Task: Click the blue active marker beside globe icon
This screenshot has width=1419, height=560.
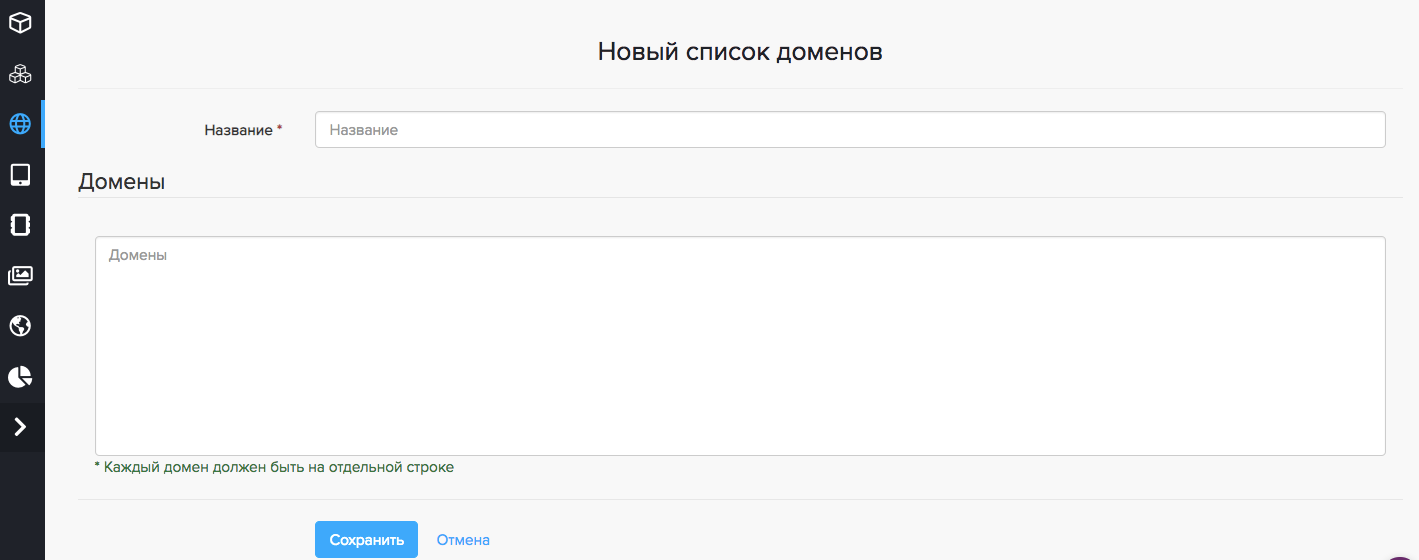Action: tap(43, 124)
